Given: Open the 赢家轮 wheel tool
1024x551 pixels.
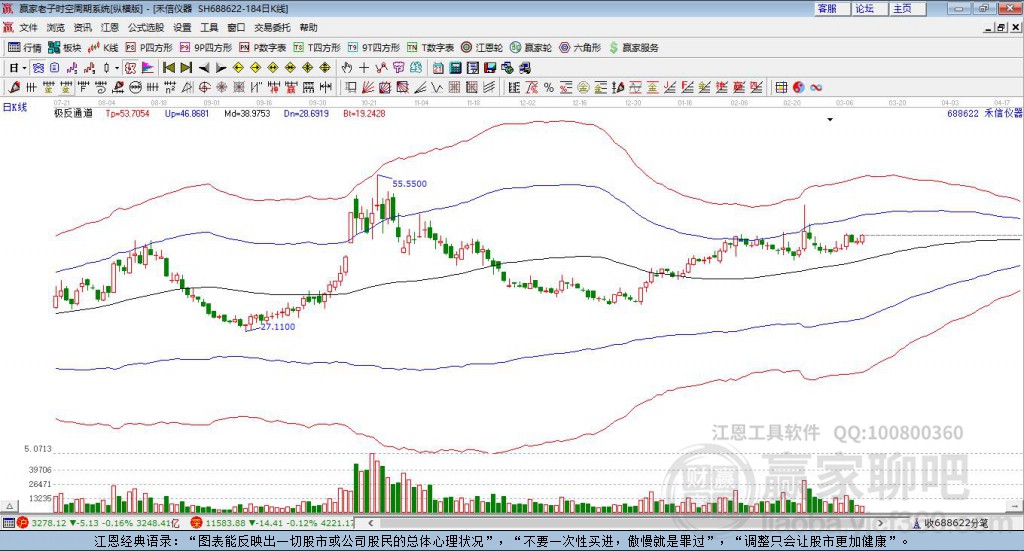Looking at the screenshot, I should point(531,48).
